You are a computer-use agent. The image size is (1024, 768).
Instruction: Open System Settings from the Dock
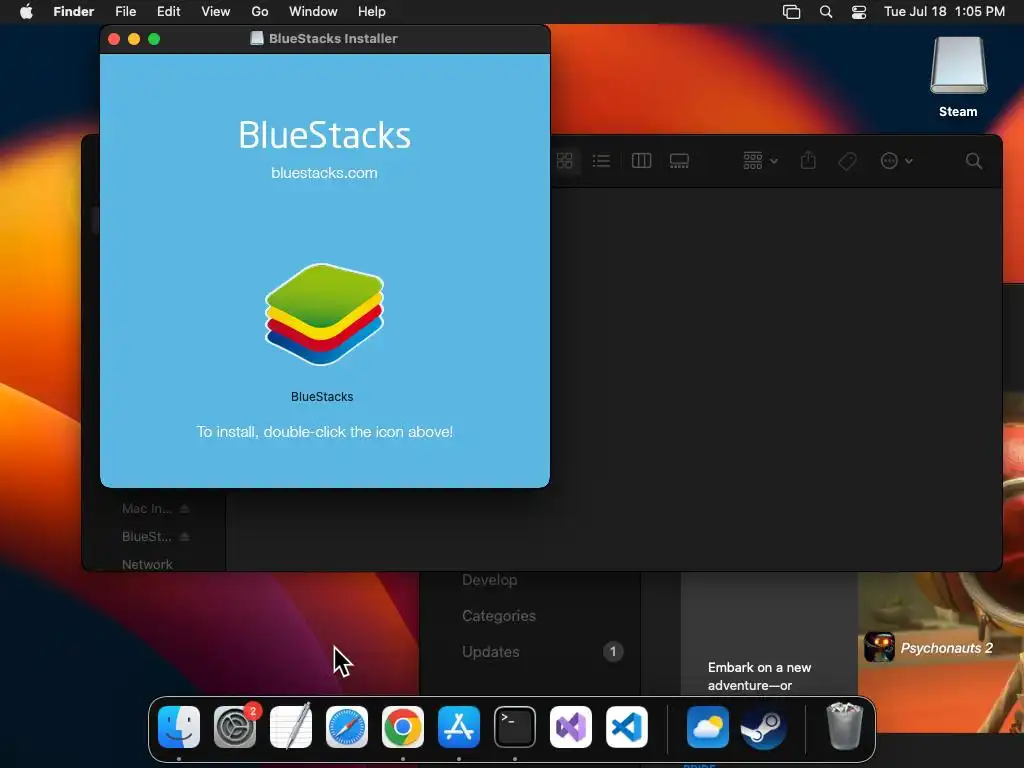click(x=235, y=727)
